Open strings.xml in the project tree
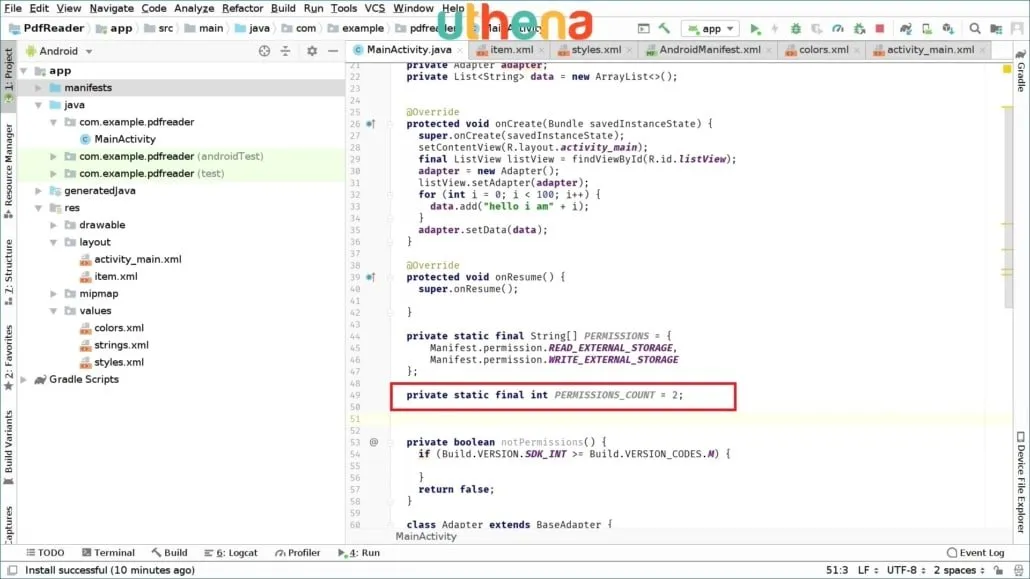Screen dimensions: 1030x579 (121, 345)
